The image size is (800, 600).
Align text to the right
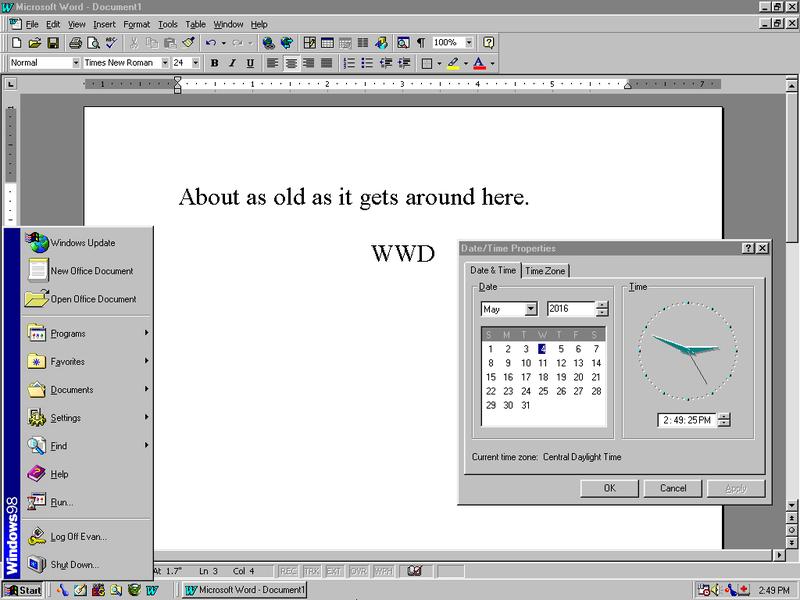point(309,63)
